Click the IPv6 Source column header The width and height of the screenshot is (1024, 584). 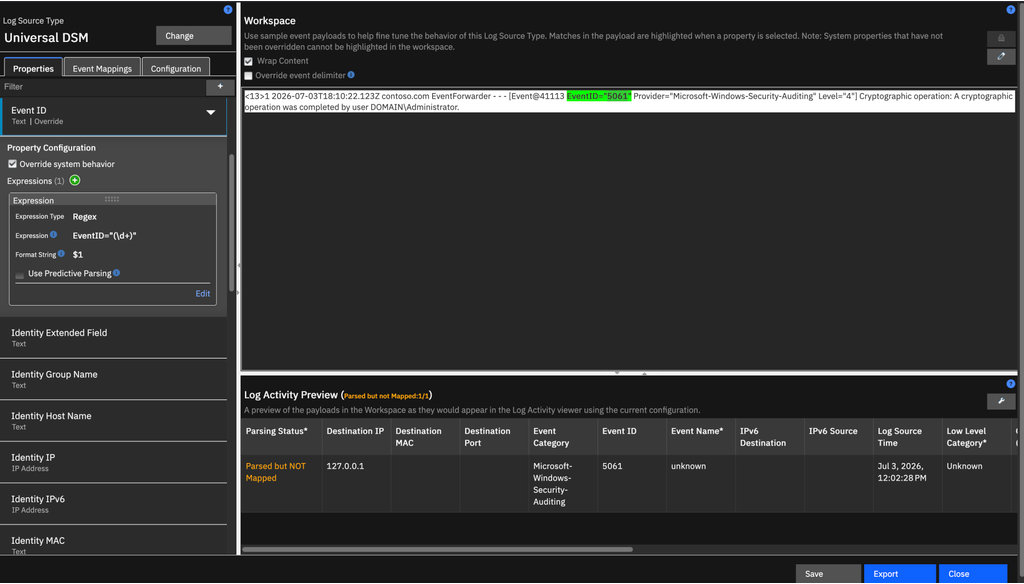839,436
